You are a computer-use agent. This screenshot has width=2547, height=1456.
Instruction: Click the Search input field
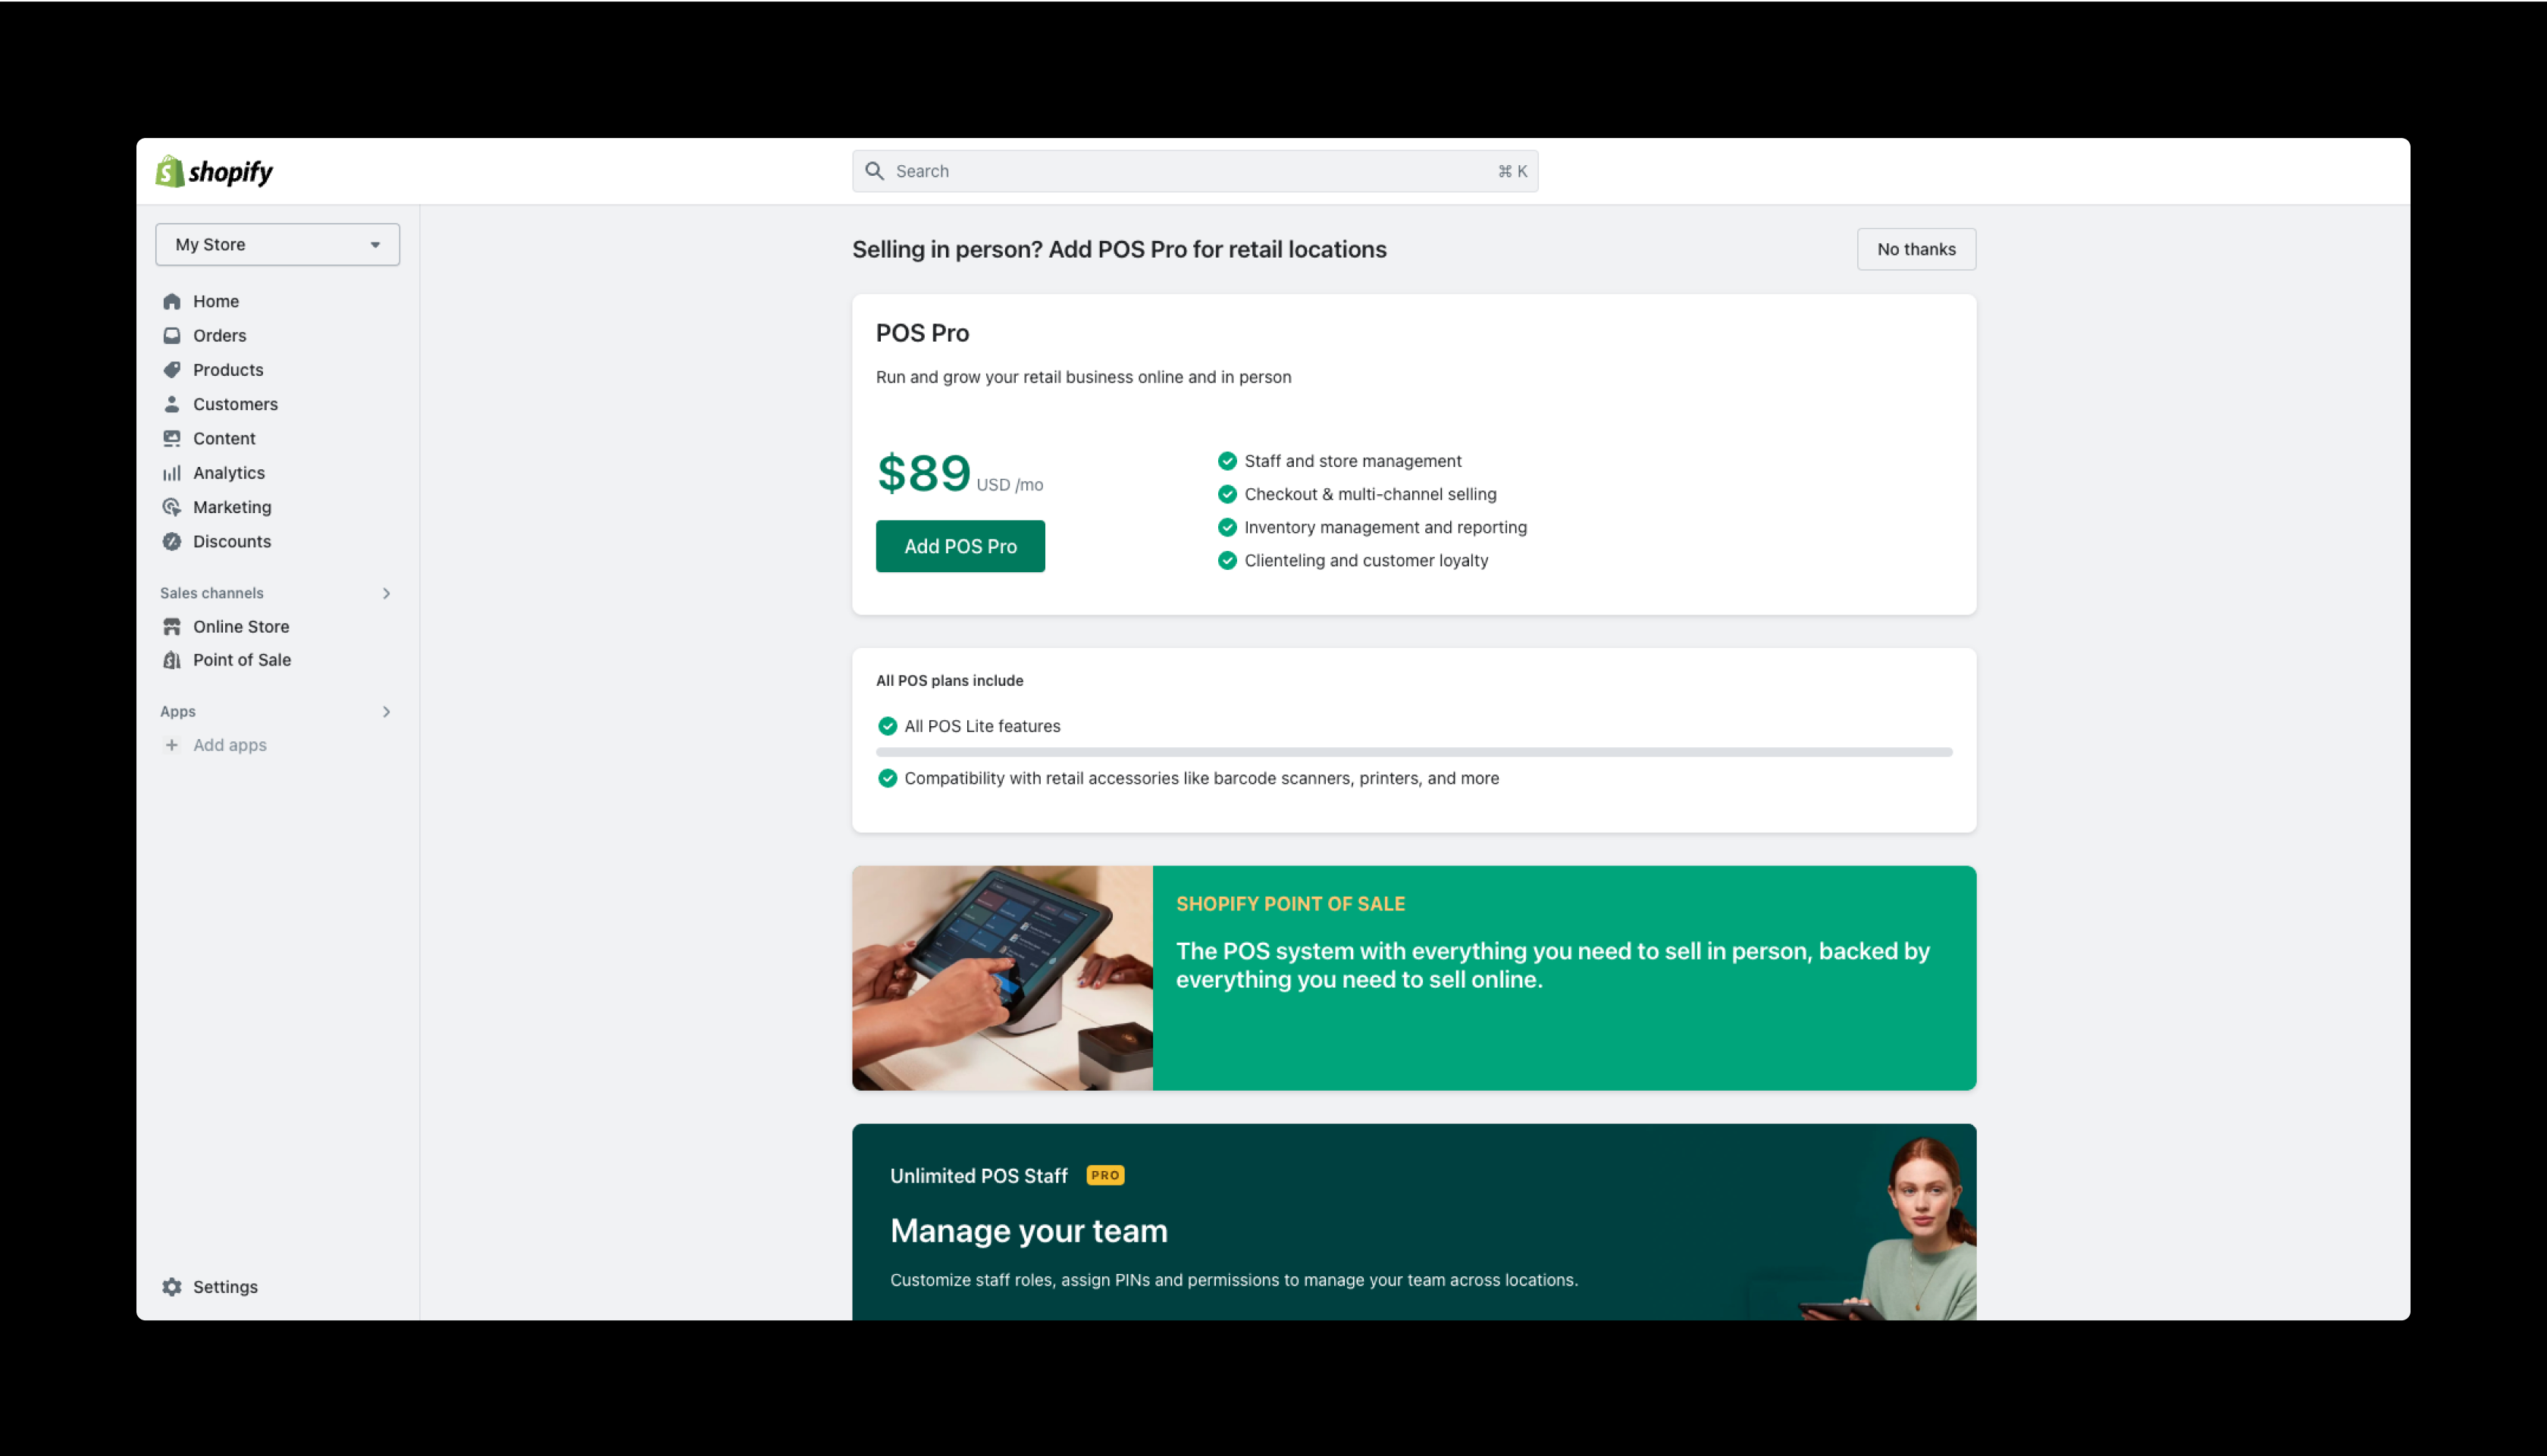pyautogui.click(x=1196, y=170)
